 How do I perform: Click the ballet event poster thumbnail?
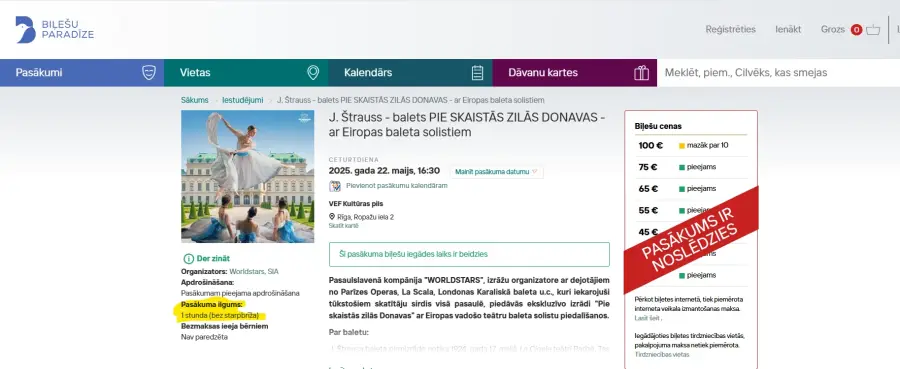pyautogui.click(x=247, y=176)
